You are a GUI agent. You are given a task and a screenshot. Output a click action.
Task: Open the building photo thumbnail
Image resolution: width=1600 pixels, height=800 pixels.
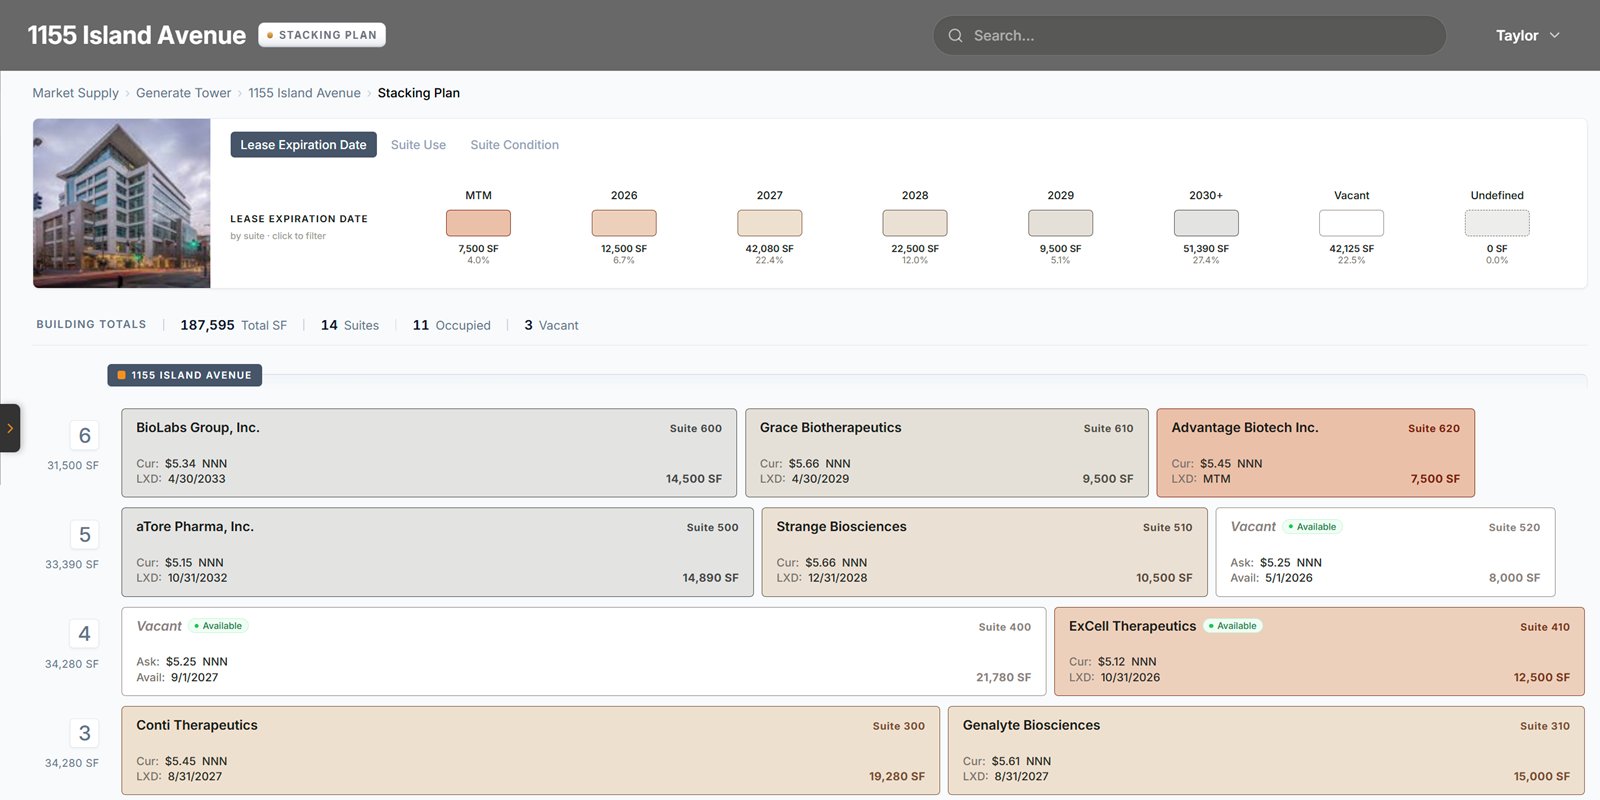click(x=122, y=203)
